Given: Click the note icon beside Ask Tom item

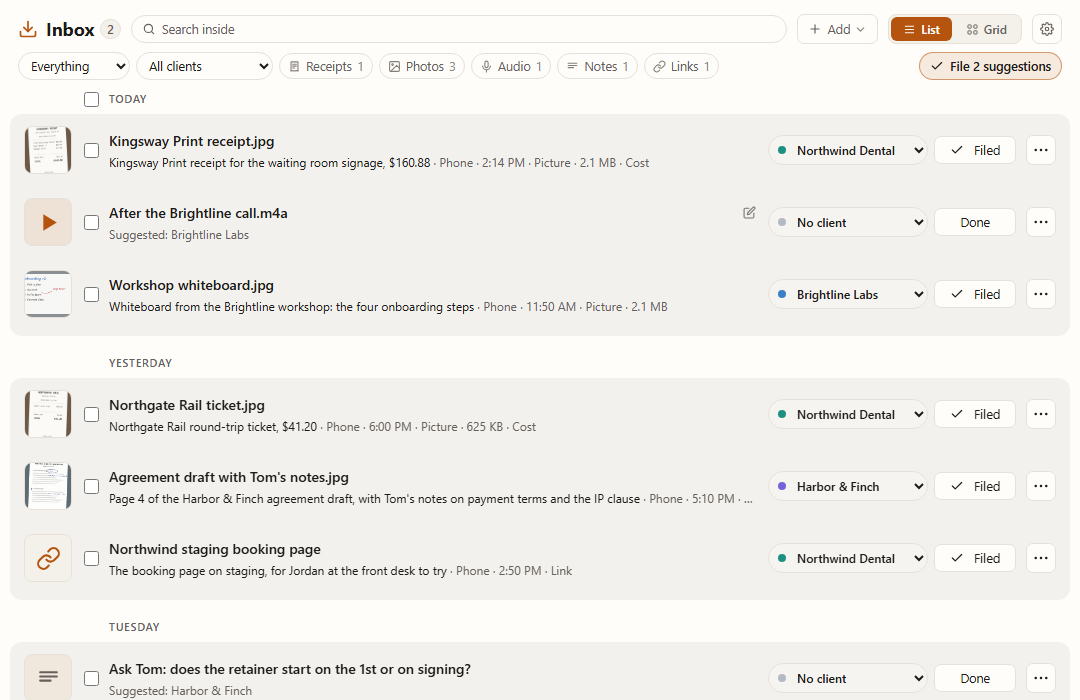Looking at the screenshot, I should click(x=48, y=677).
